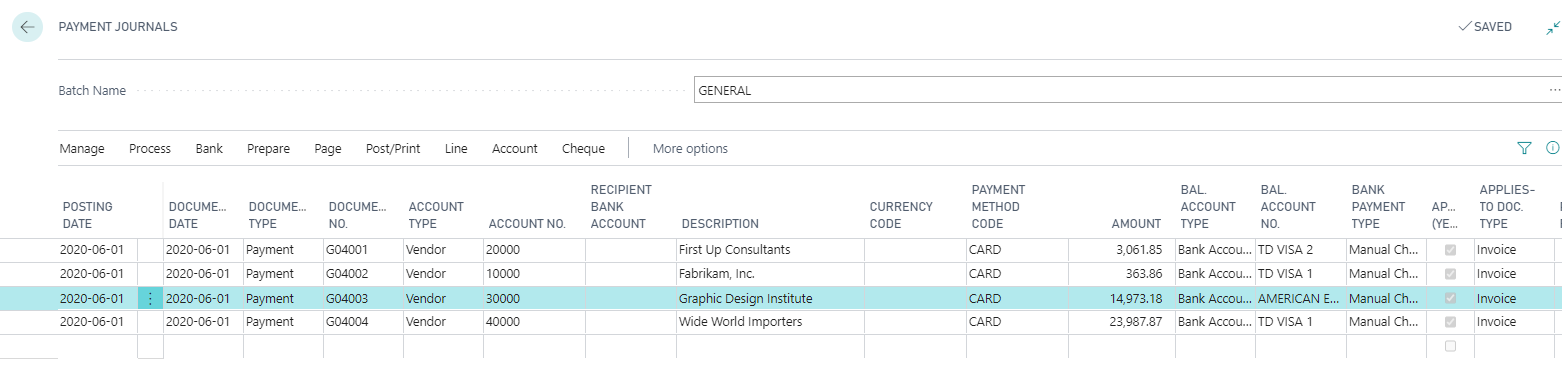
Task: Sort by the Amount column header
Action: (1135, 223)
